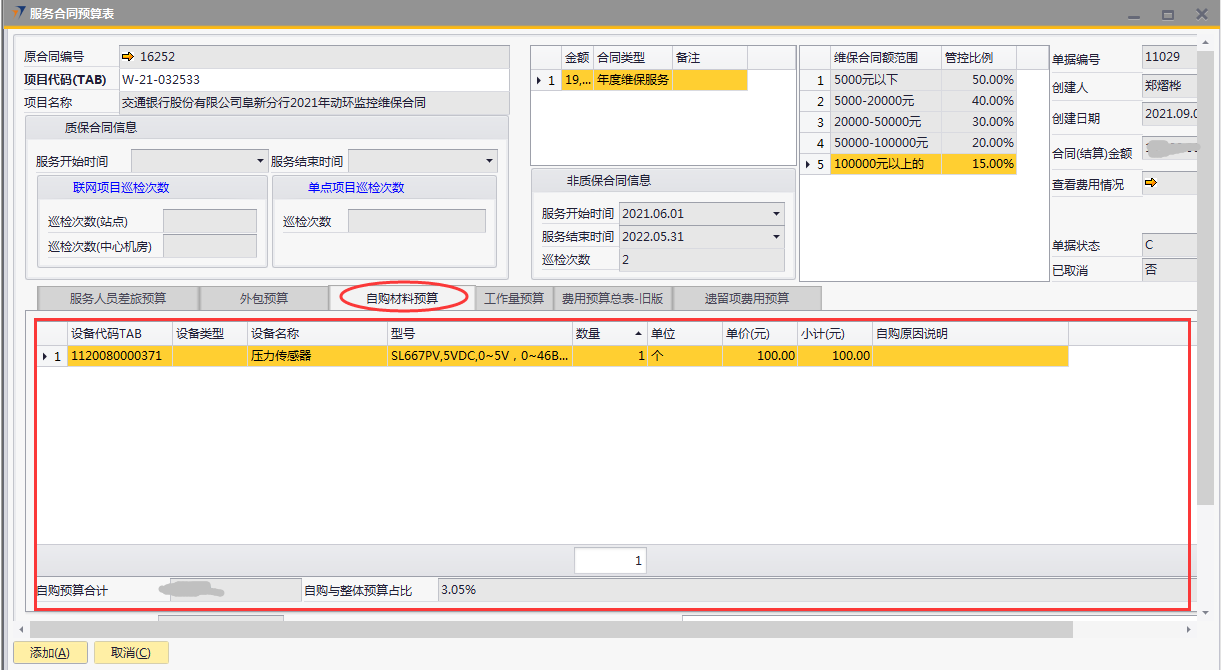Switch to the 服务人员差旅预算 tab
1222x670 pixels.
[118, 298]
